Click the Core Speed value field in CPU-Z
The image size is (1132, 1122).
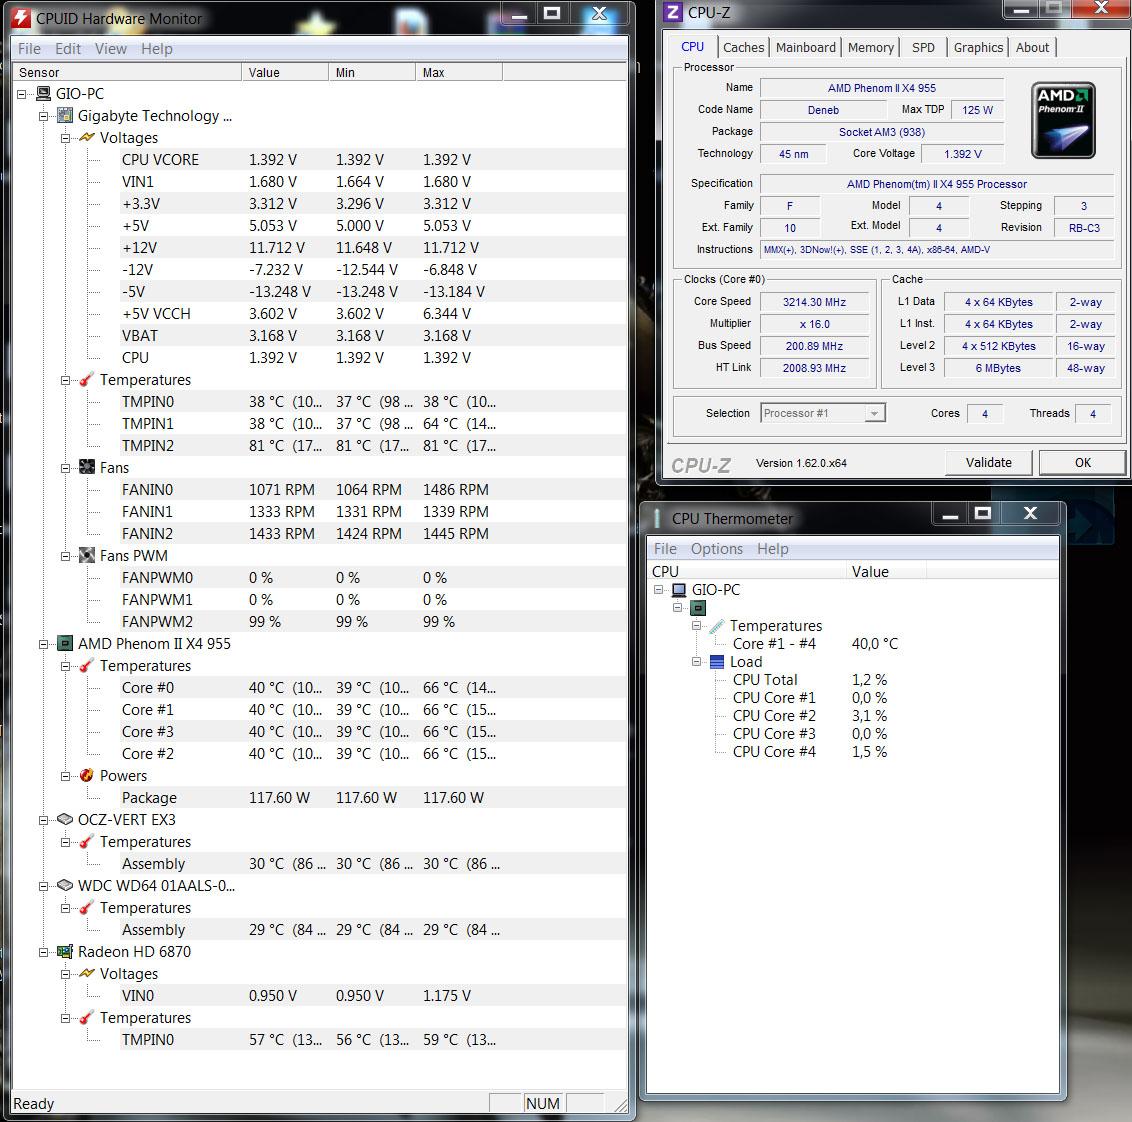point(814,302)
